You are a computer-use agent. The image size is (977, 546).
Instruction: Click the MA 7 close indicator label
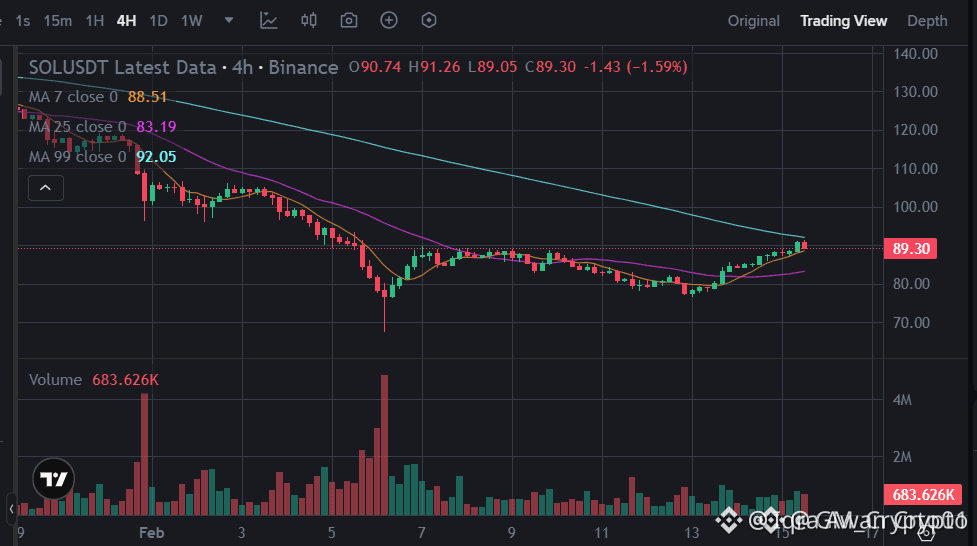[x=73, y=97]
